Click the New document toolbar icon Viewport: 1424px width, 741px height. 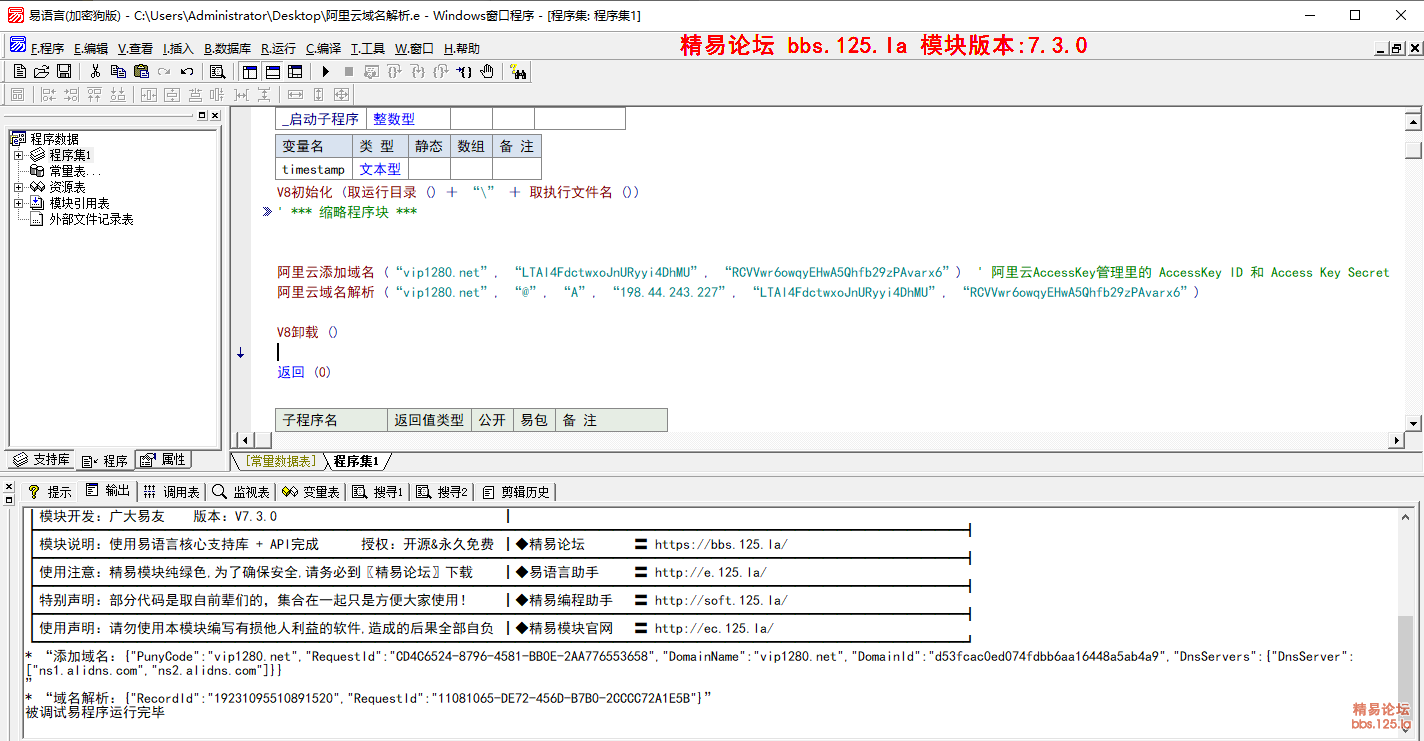coord(19,71)
